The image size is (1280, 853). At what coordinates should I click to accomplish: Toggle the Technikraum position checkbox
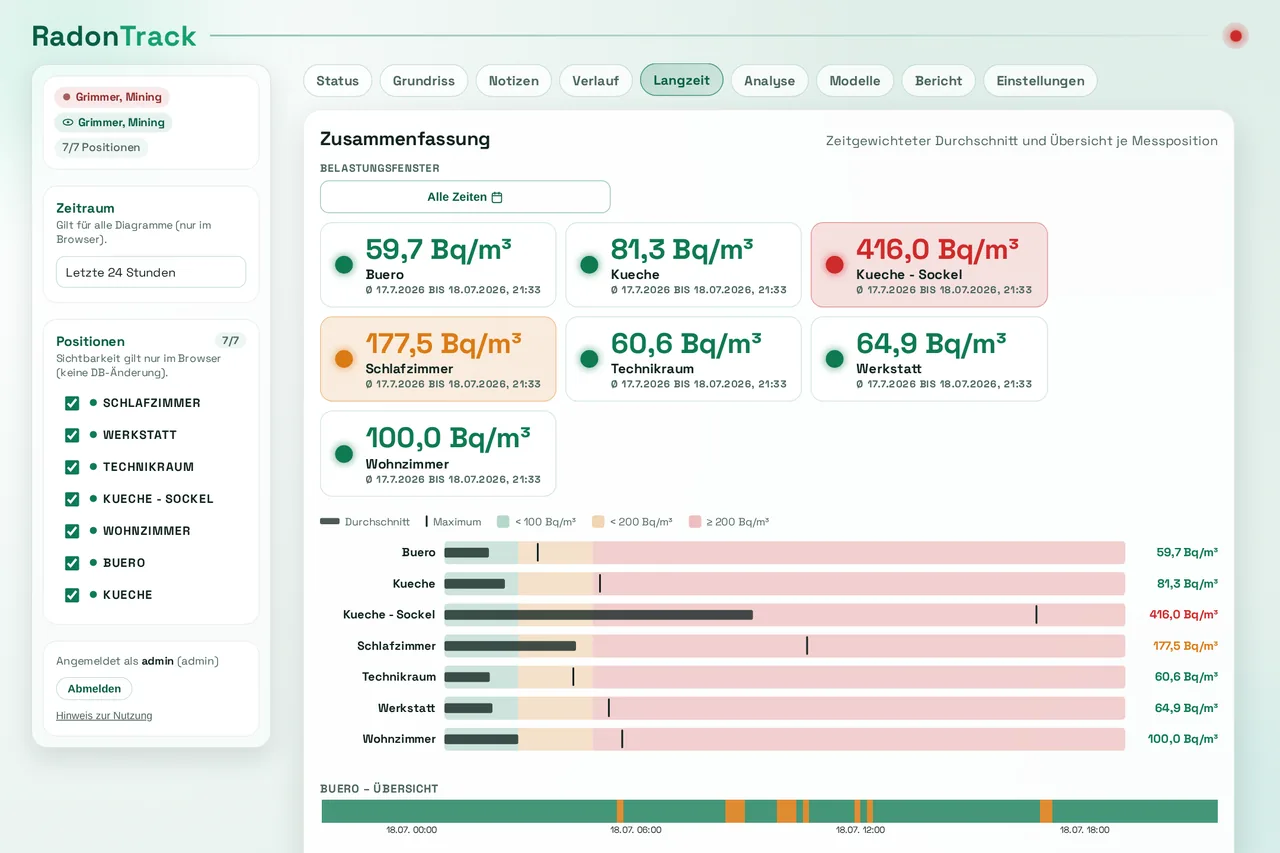point(72,467)
